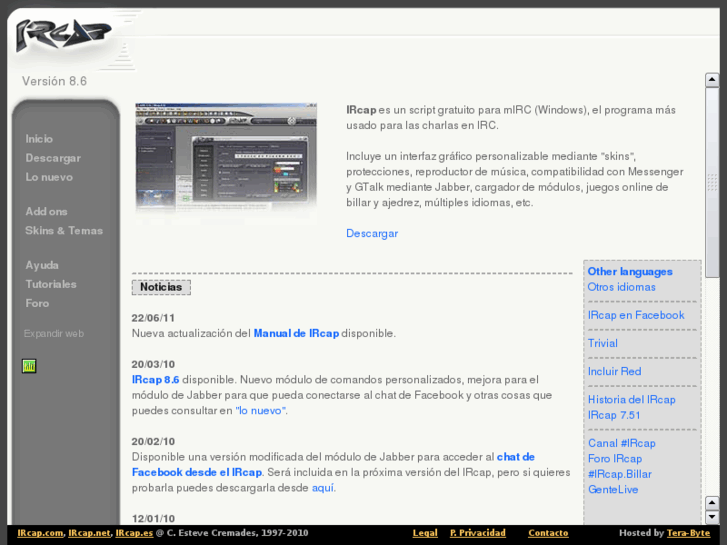
Task: Click the scroll up arrow at top of scrollbar
Action: coord(712,80)
